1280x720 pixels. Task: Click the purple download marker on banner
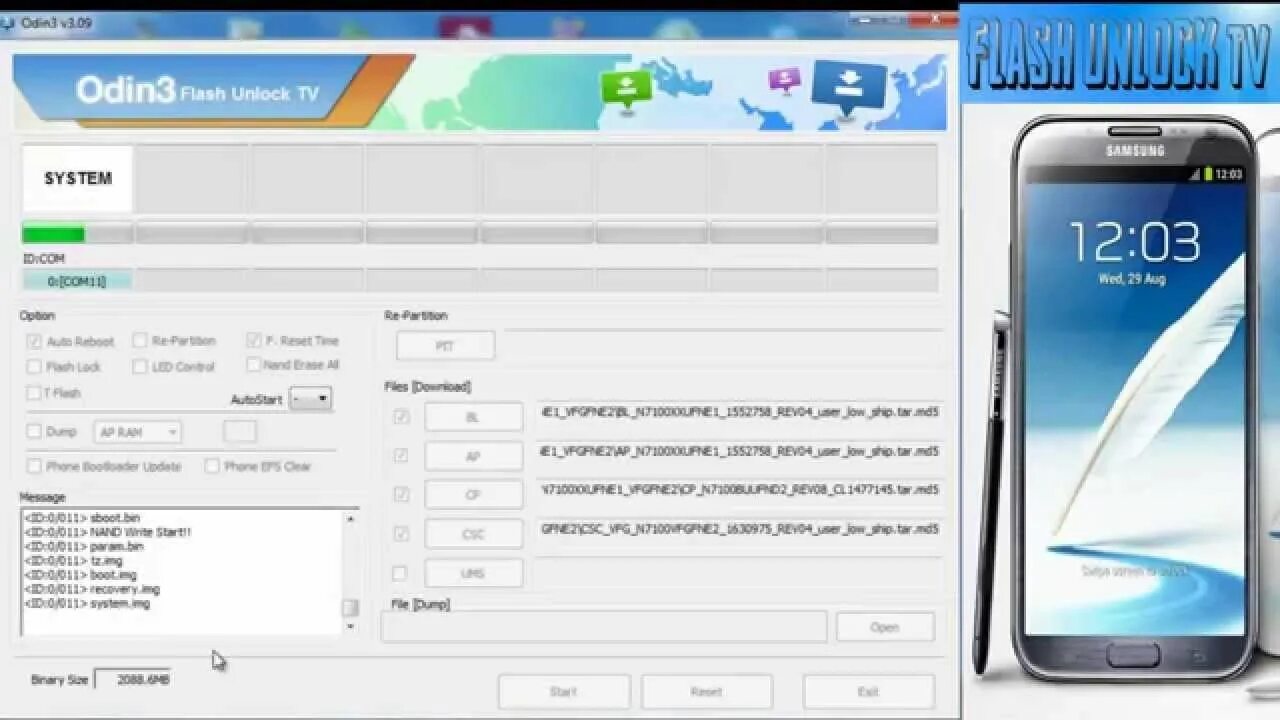[784, 79]
